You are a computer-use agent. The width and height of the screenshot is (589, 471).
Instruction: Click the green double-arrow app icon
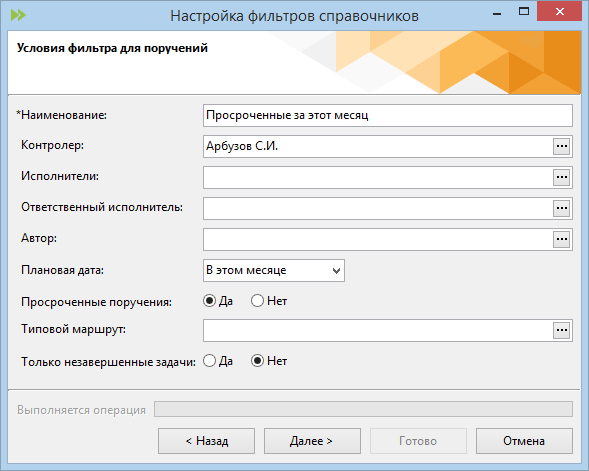pyautogui.click(x=18, y=15)
